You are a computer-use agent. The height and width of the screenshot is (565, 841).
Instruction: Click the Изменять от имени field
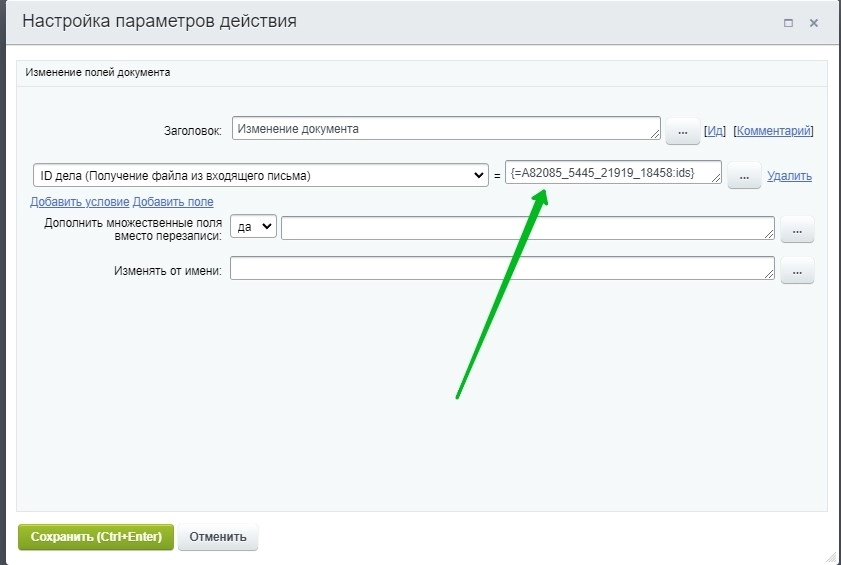502,269
